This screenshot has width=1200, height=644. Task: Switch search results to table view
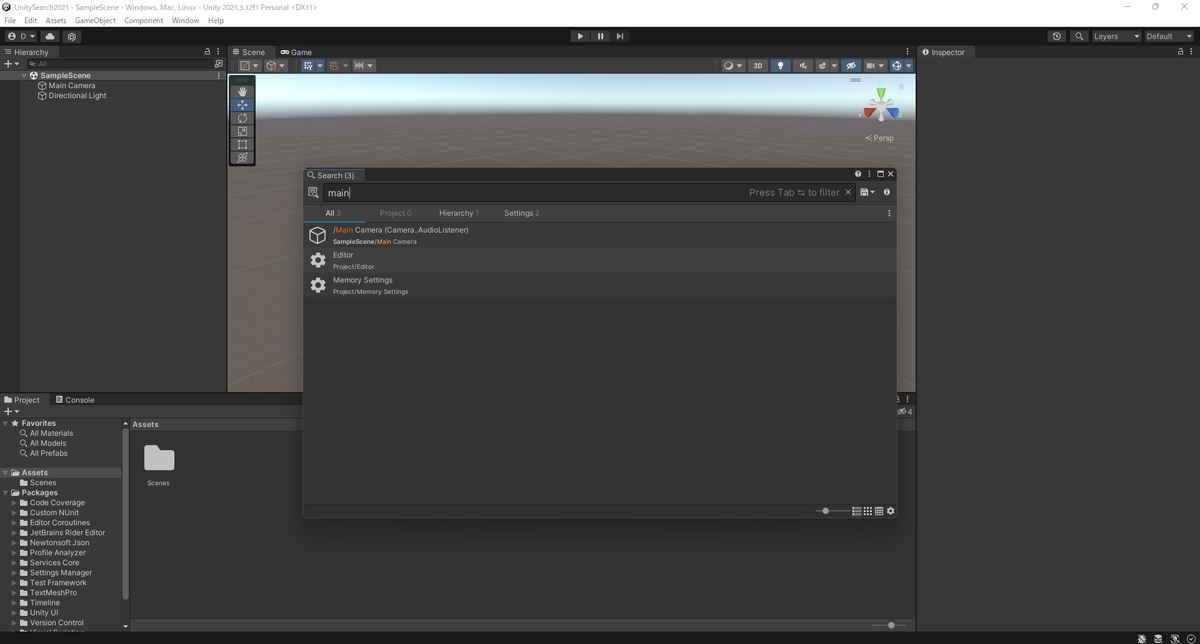[x=878, y=511]
